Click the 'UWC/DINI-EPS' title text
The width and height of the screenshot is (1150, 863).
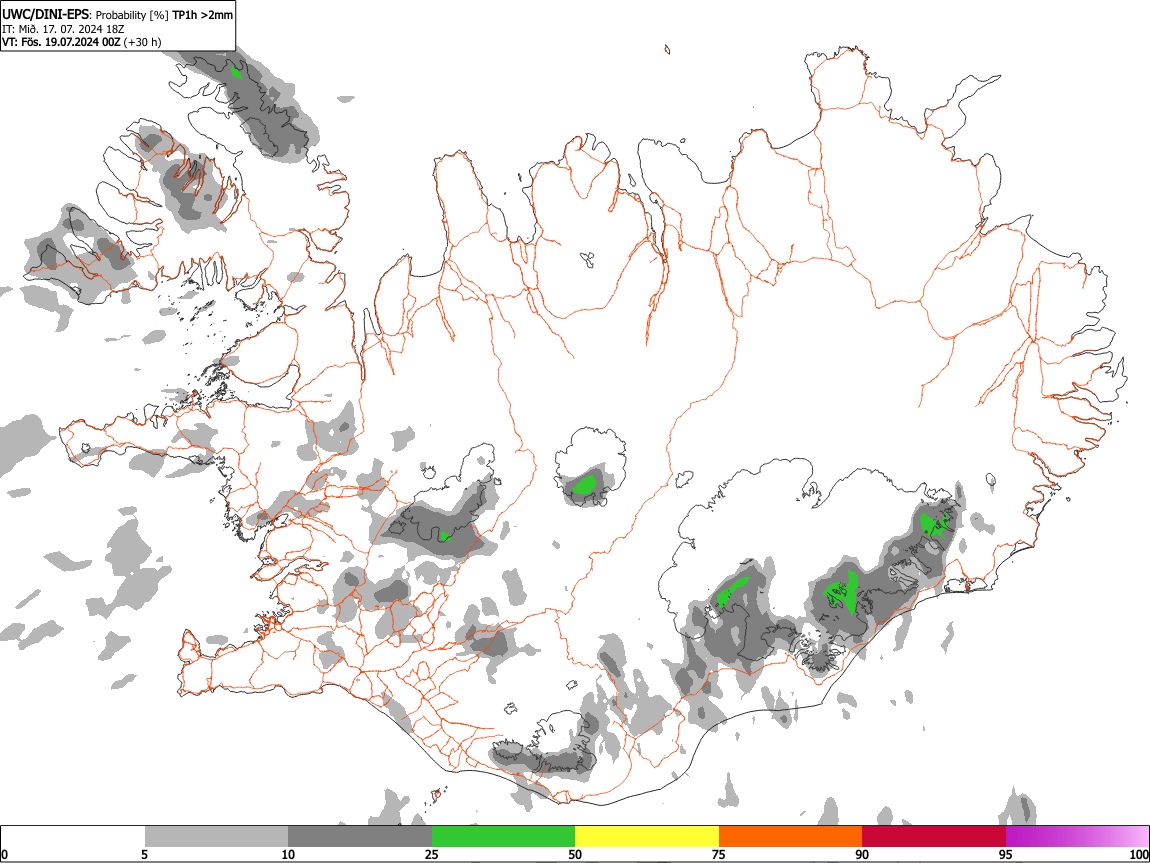46,14
